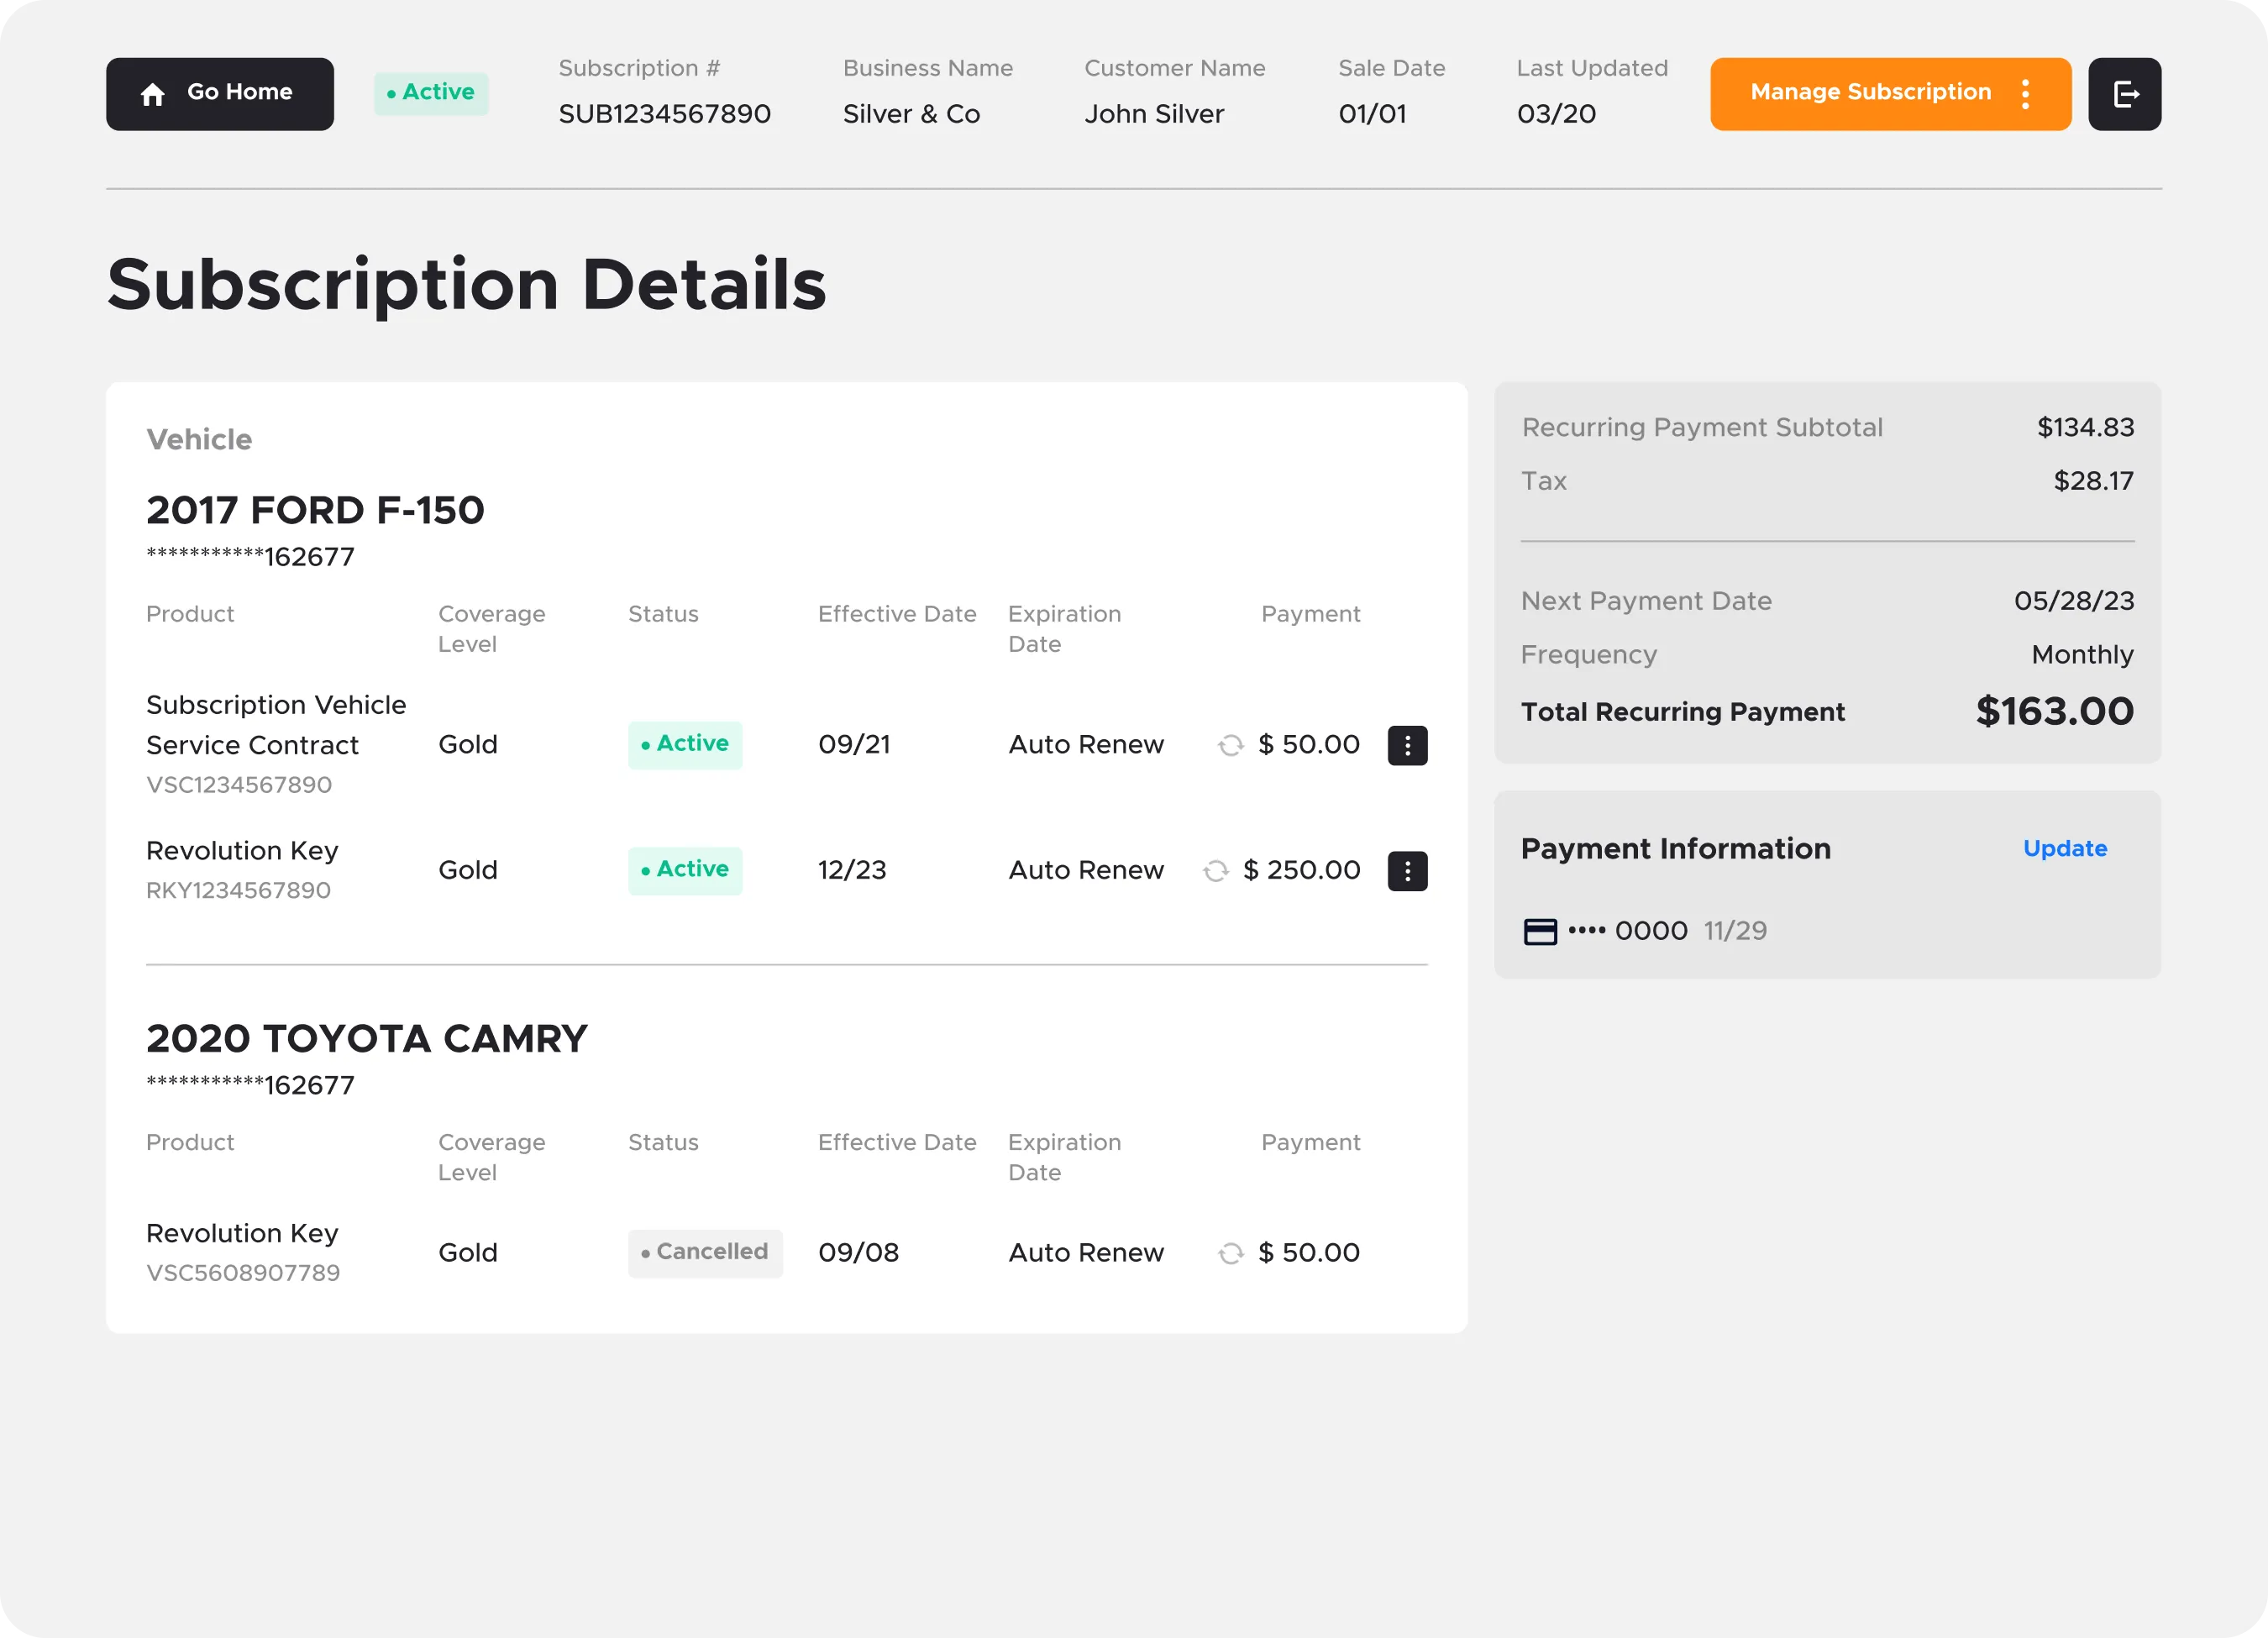
Task: Click the logout icon button
Action: tap(2124, 94)
